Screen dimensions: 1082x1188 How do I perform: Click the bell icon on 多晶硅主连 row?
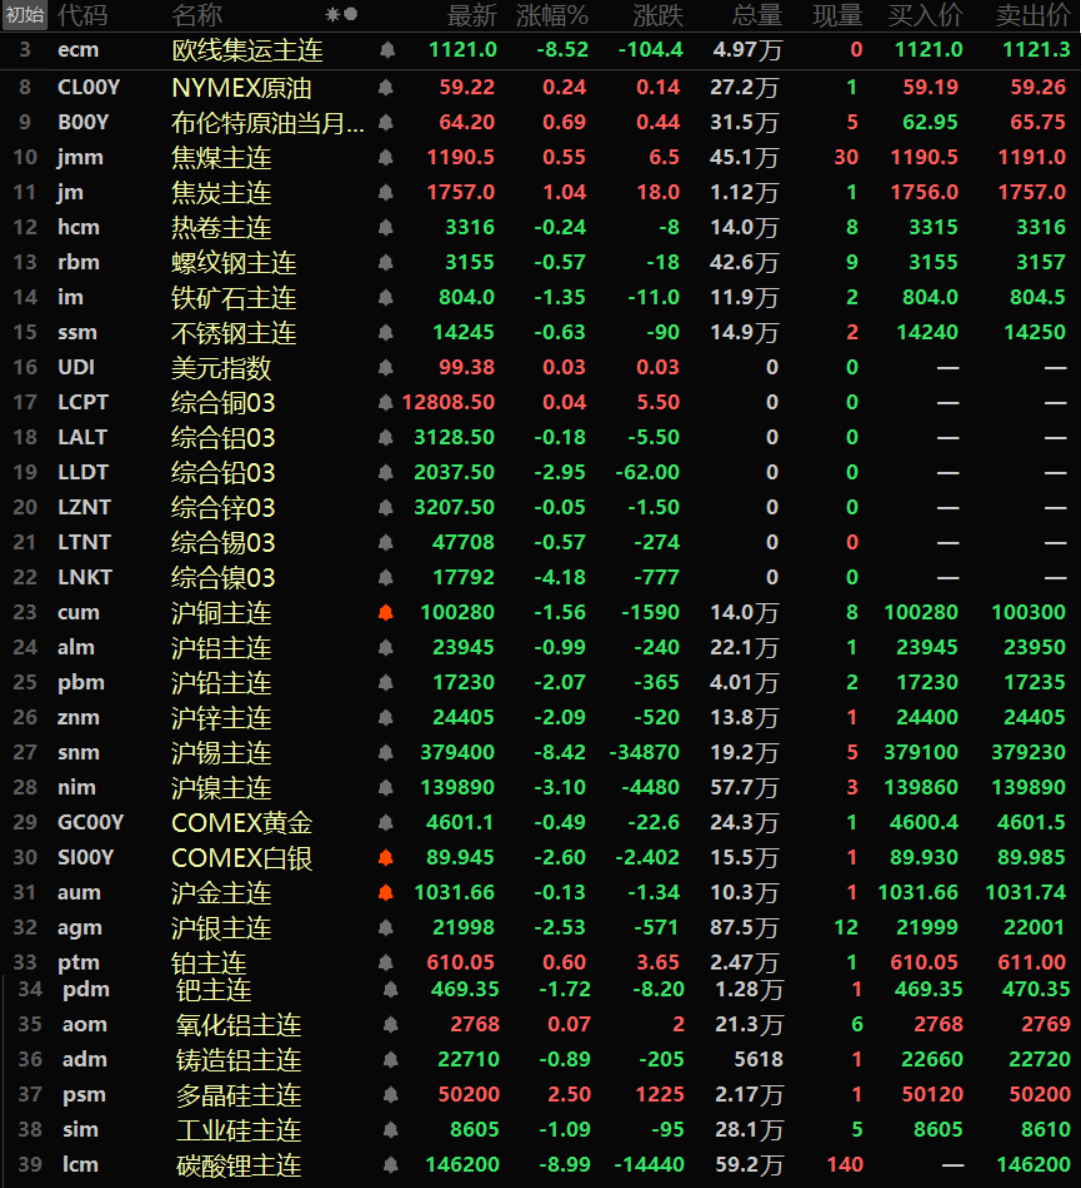point(391,1095)
